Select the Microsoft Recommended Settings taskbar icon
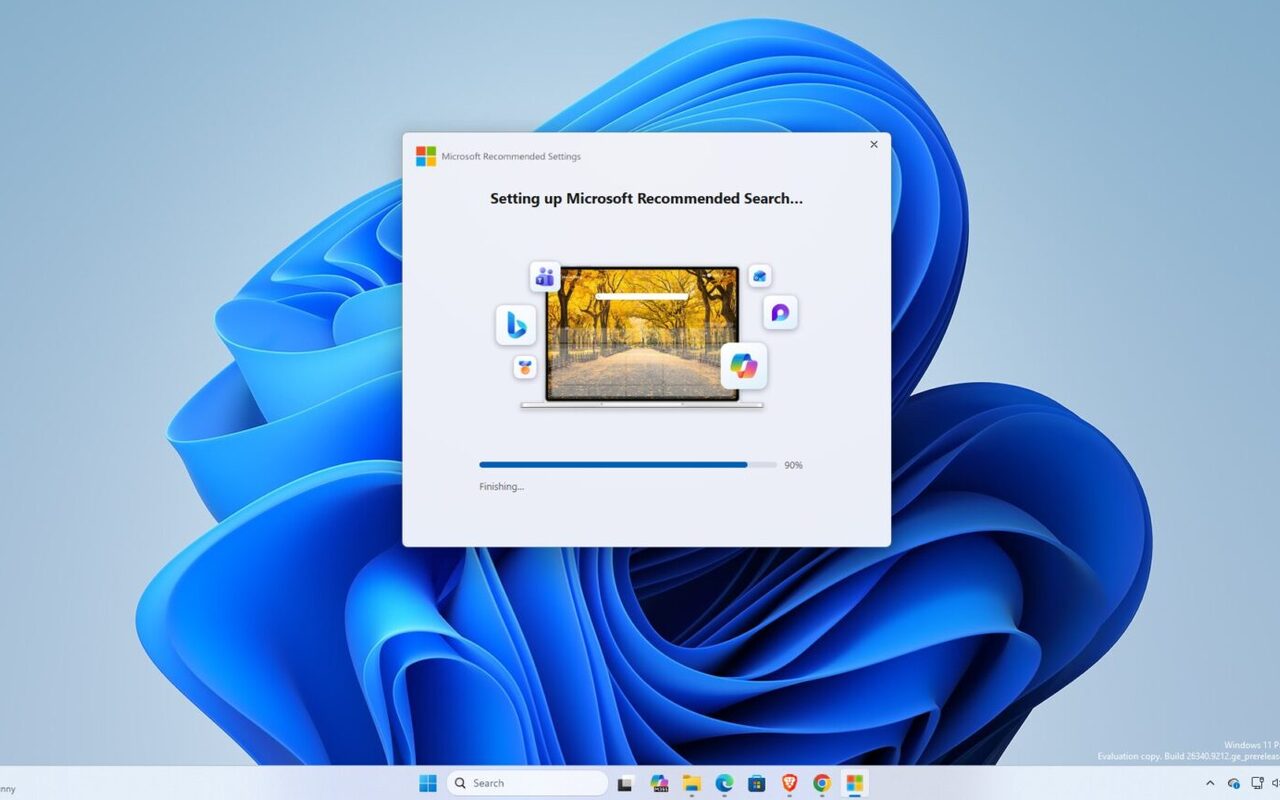 tap(855, 783)
